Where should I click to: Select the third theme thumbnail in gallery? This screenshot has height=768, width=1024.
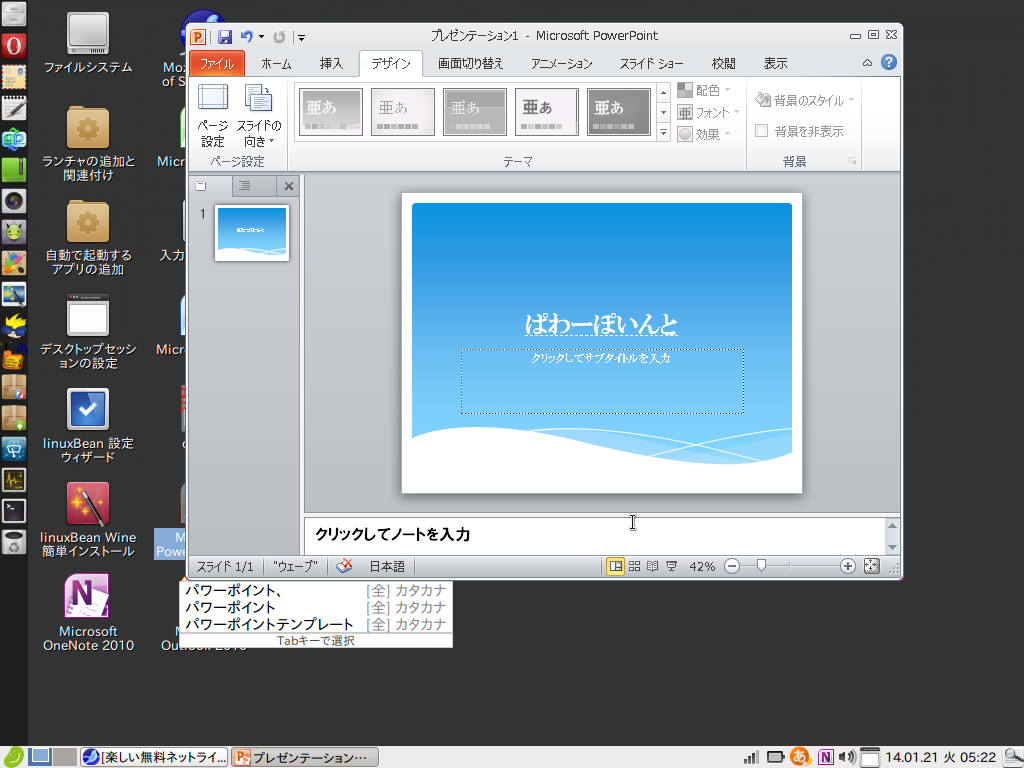(x=475, y=112)
